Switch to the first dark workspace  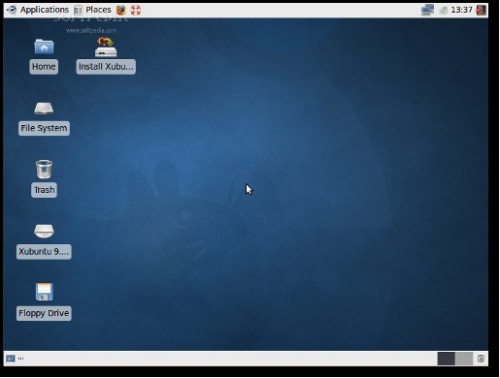[x=446, y=359]
